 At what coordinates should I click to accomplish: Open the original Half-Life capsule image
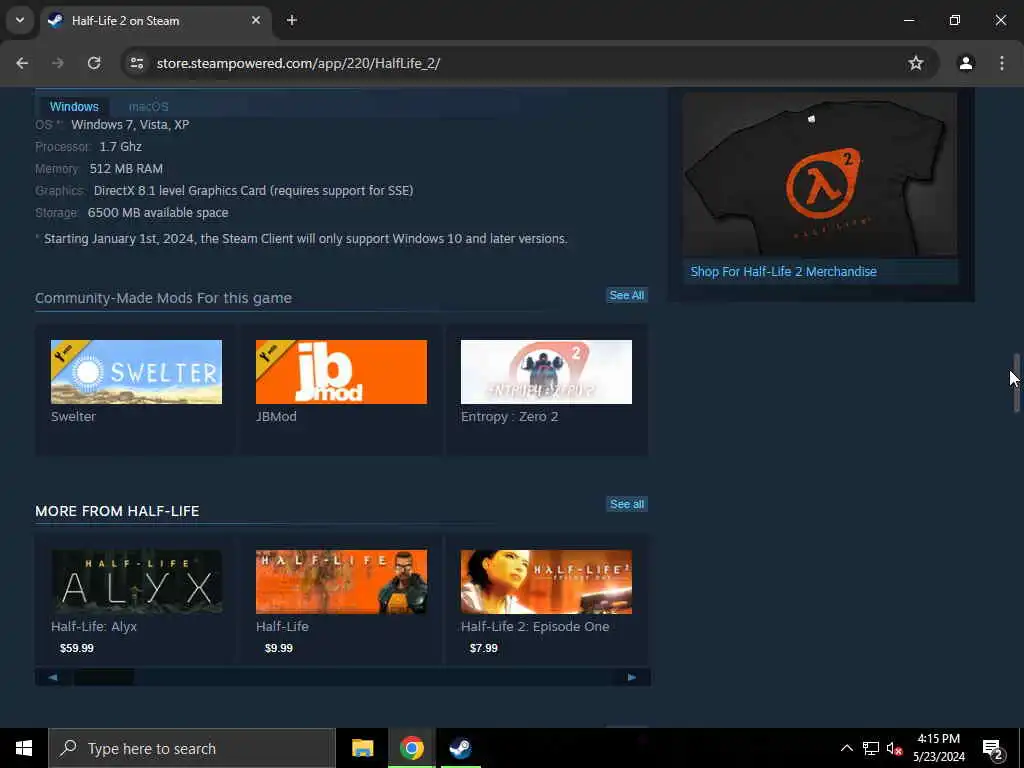(x=342, y=582)
